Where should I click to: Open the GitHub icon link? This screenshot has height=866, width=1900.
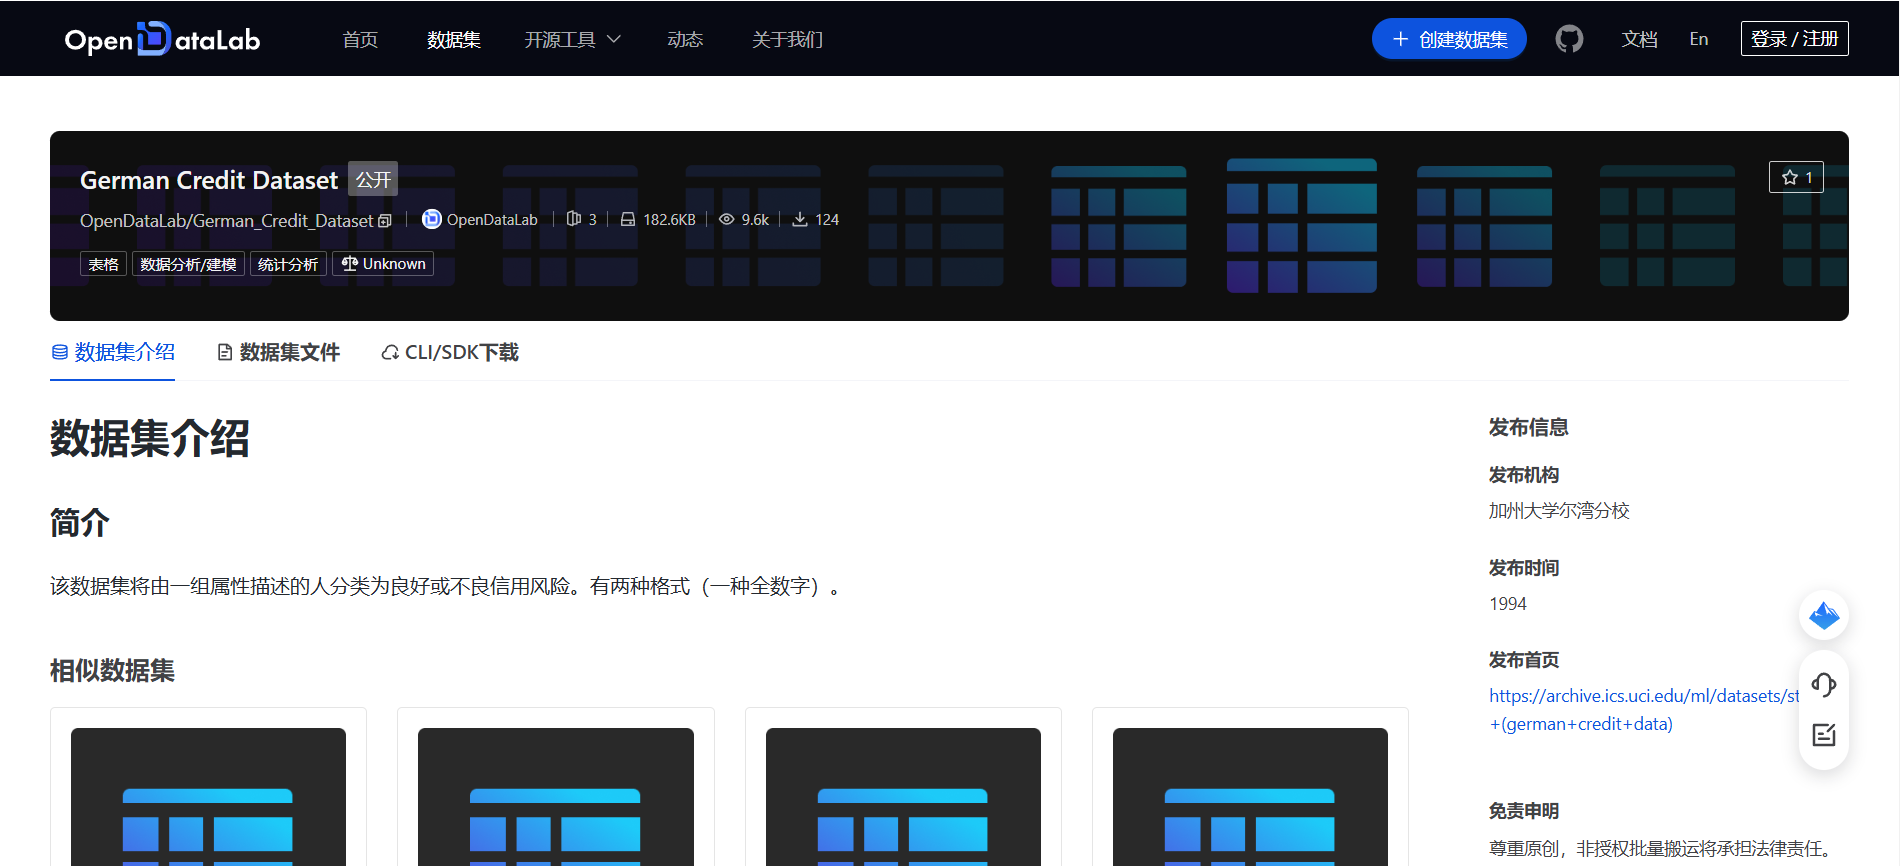coord(1569,39)
